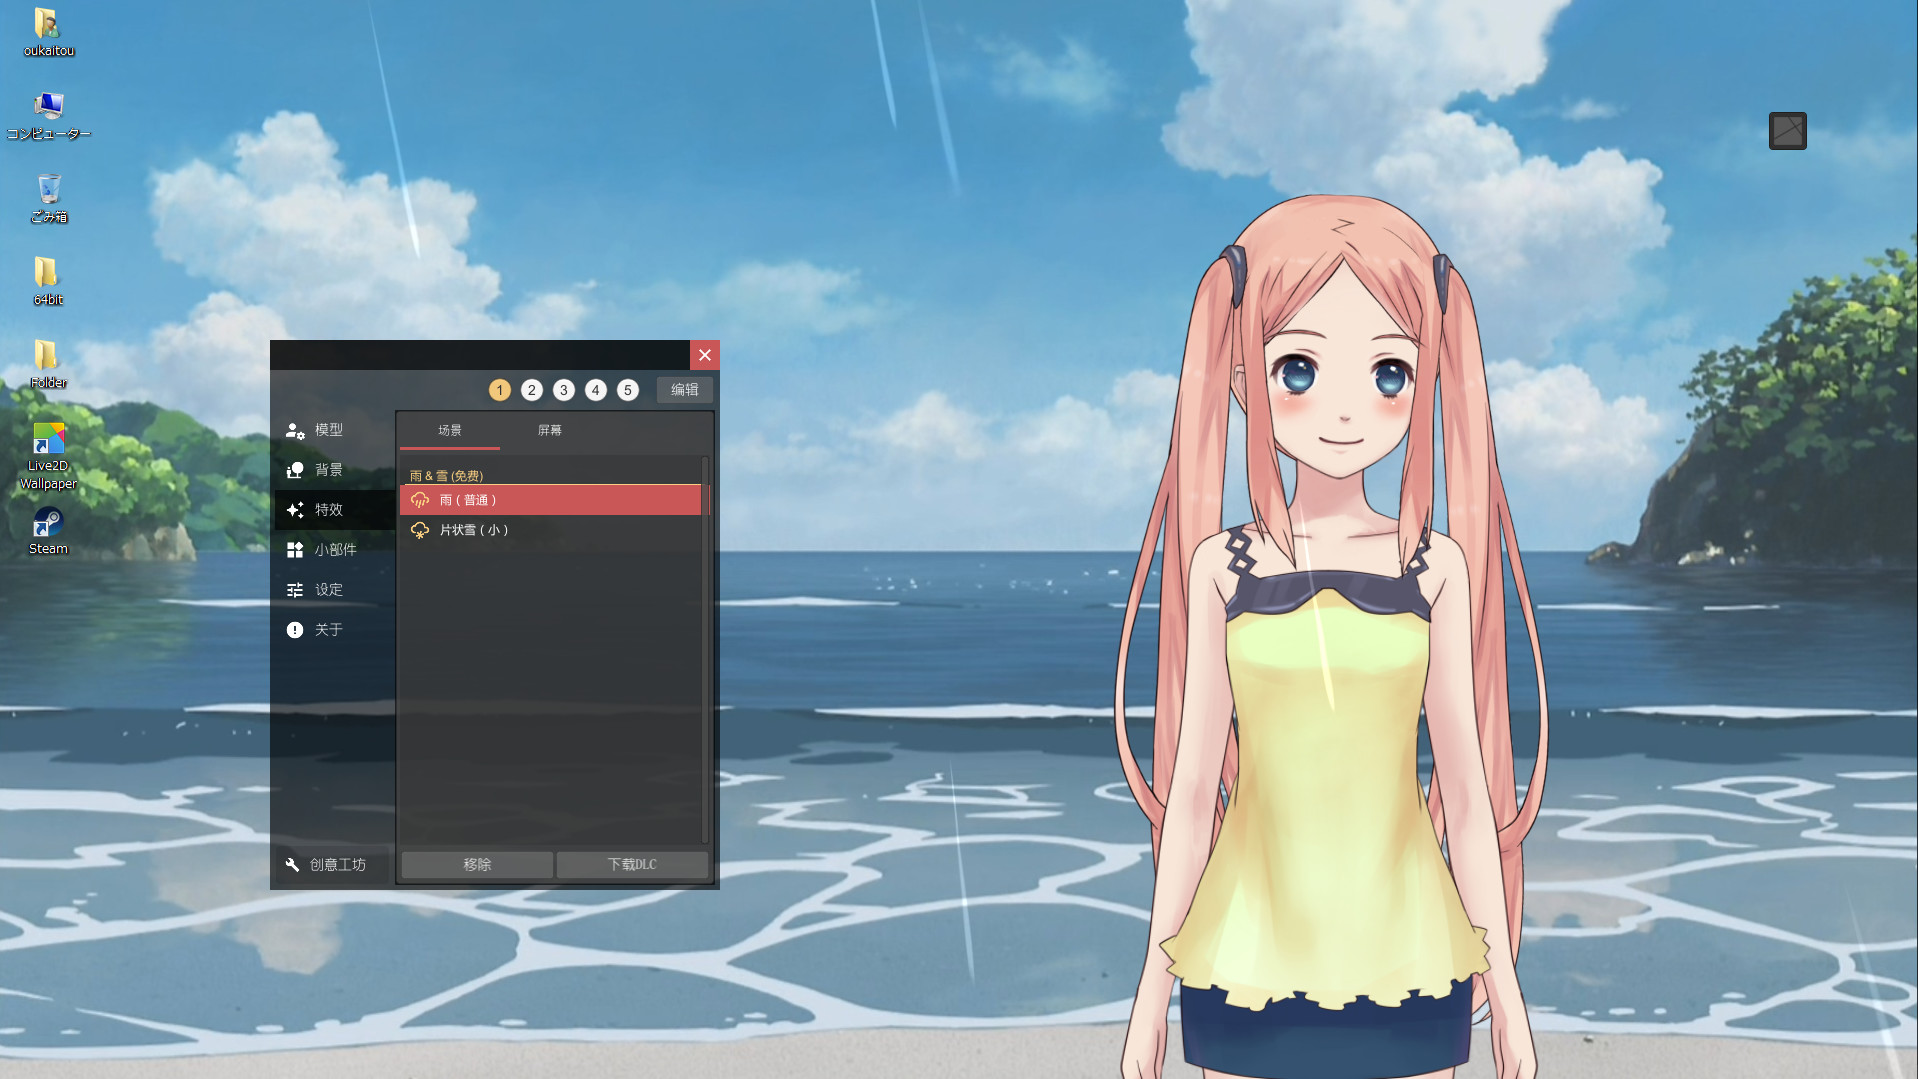The image size is (1918, 1079).
Task: Click the 移除 button
Action: click(476, 864)
